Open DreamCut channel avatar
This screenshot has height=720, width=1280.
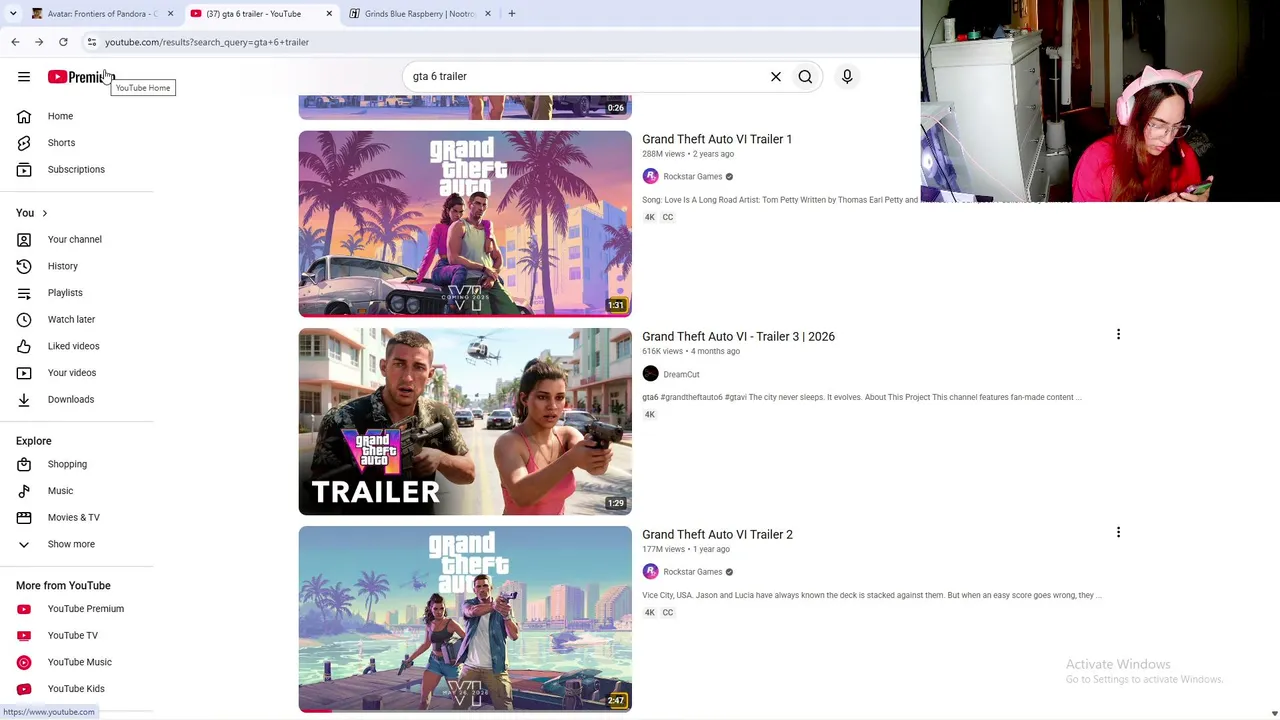[x=650, y=374]
